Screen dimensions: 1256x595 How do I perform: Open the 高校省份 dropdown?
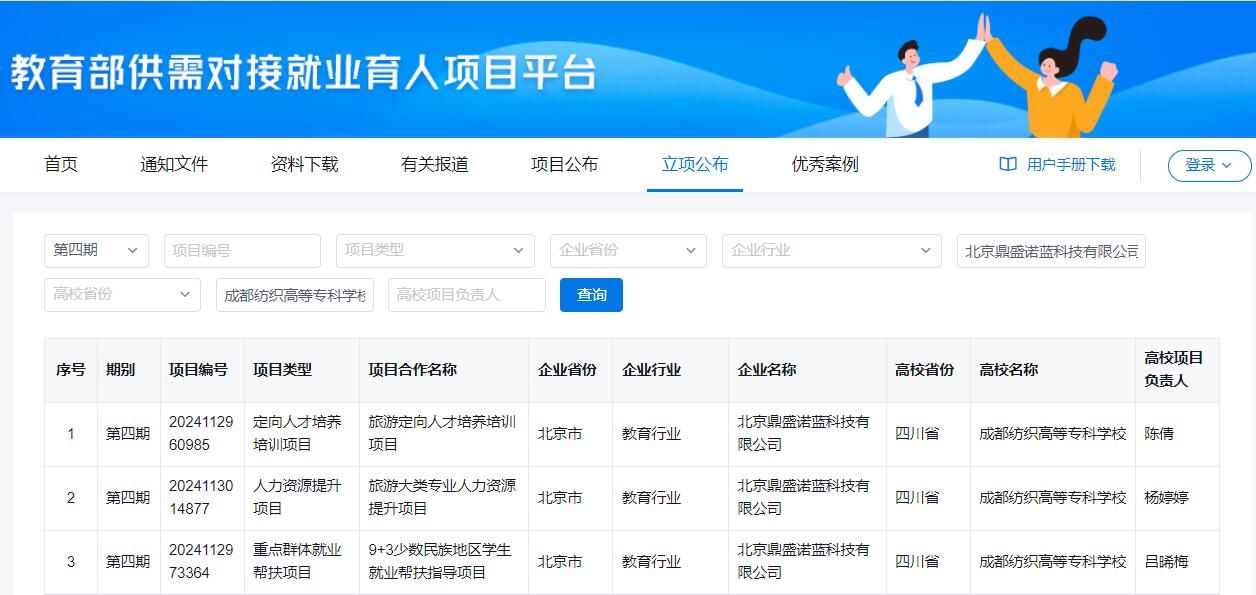(x=122, y=295)
